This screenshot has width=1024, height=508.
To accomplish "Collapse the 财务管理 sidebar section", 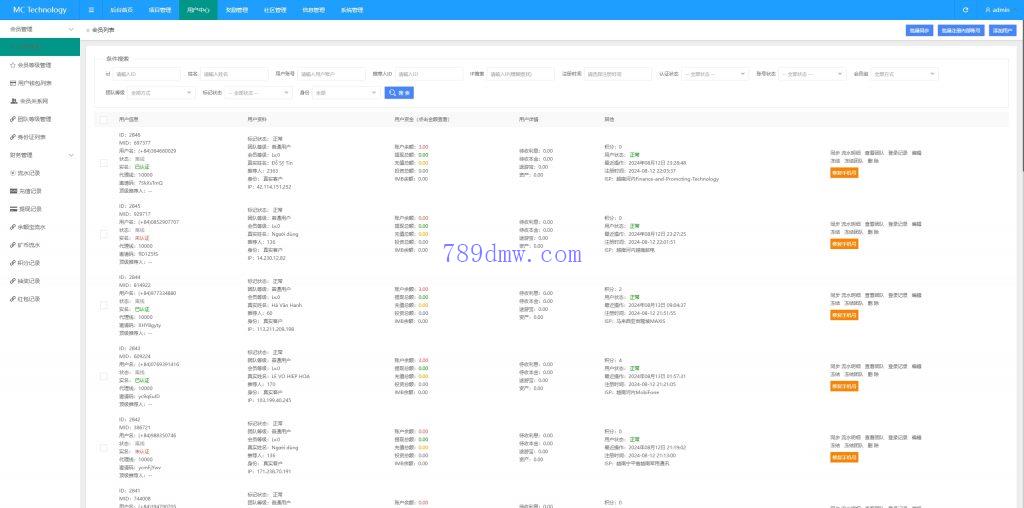I will pos(70,155).
